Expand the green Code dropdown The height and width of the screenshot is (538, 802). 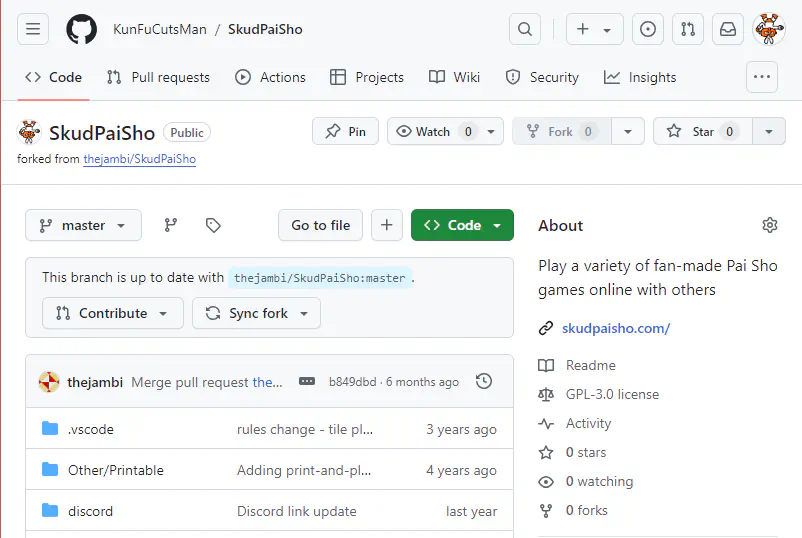462,225
